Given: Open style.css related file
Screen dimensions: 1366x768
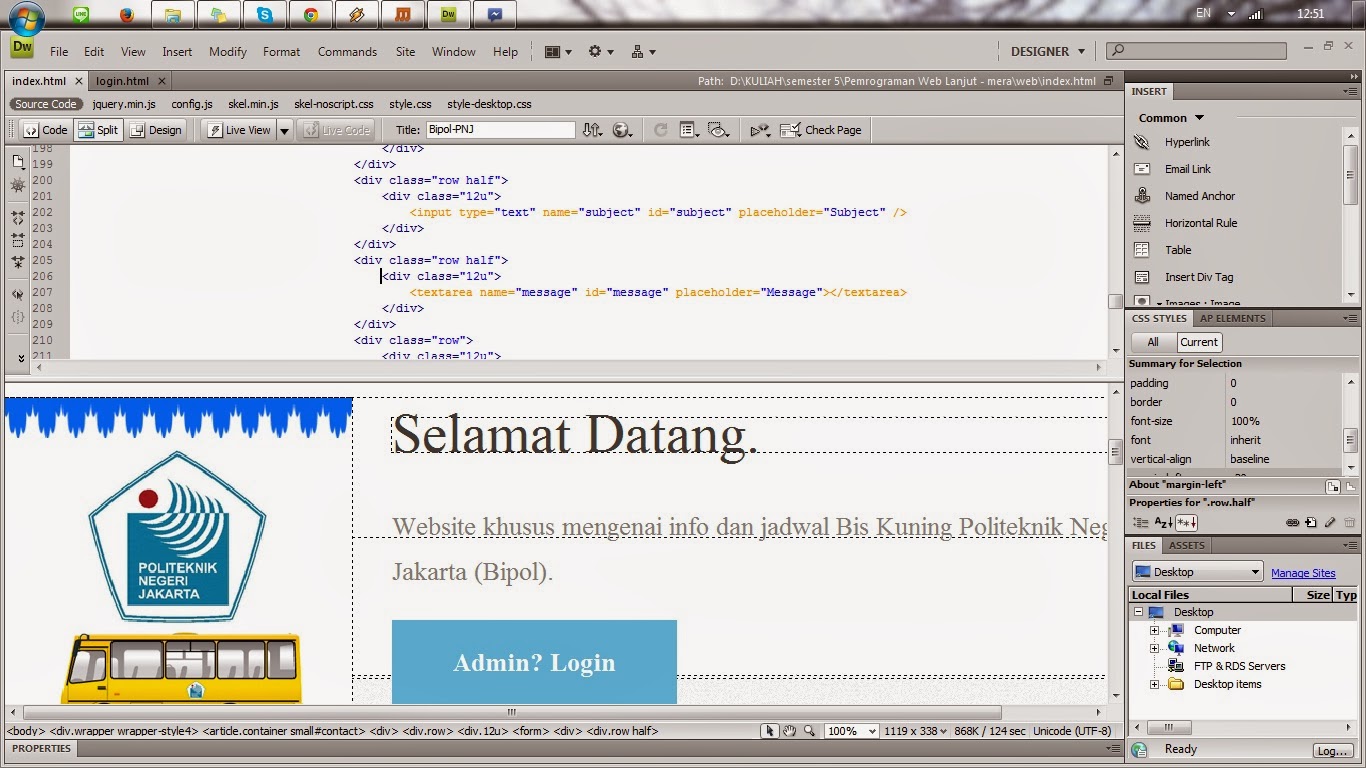Looking at the screenshot, I should pyautogui.click(x=410, y=104).
